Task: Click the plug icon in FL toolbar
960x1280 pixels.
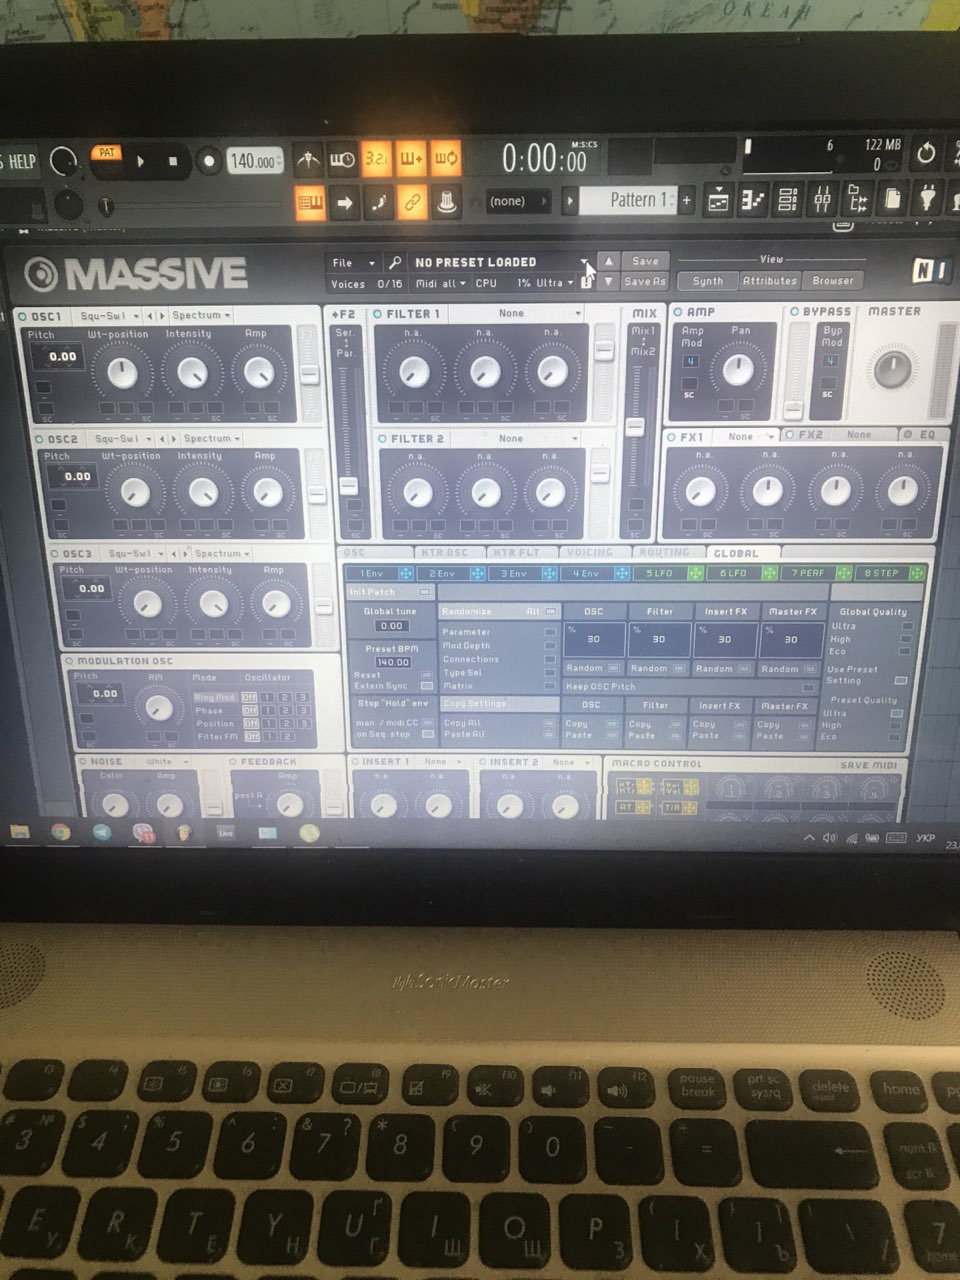Action: click(927, 198)
